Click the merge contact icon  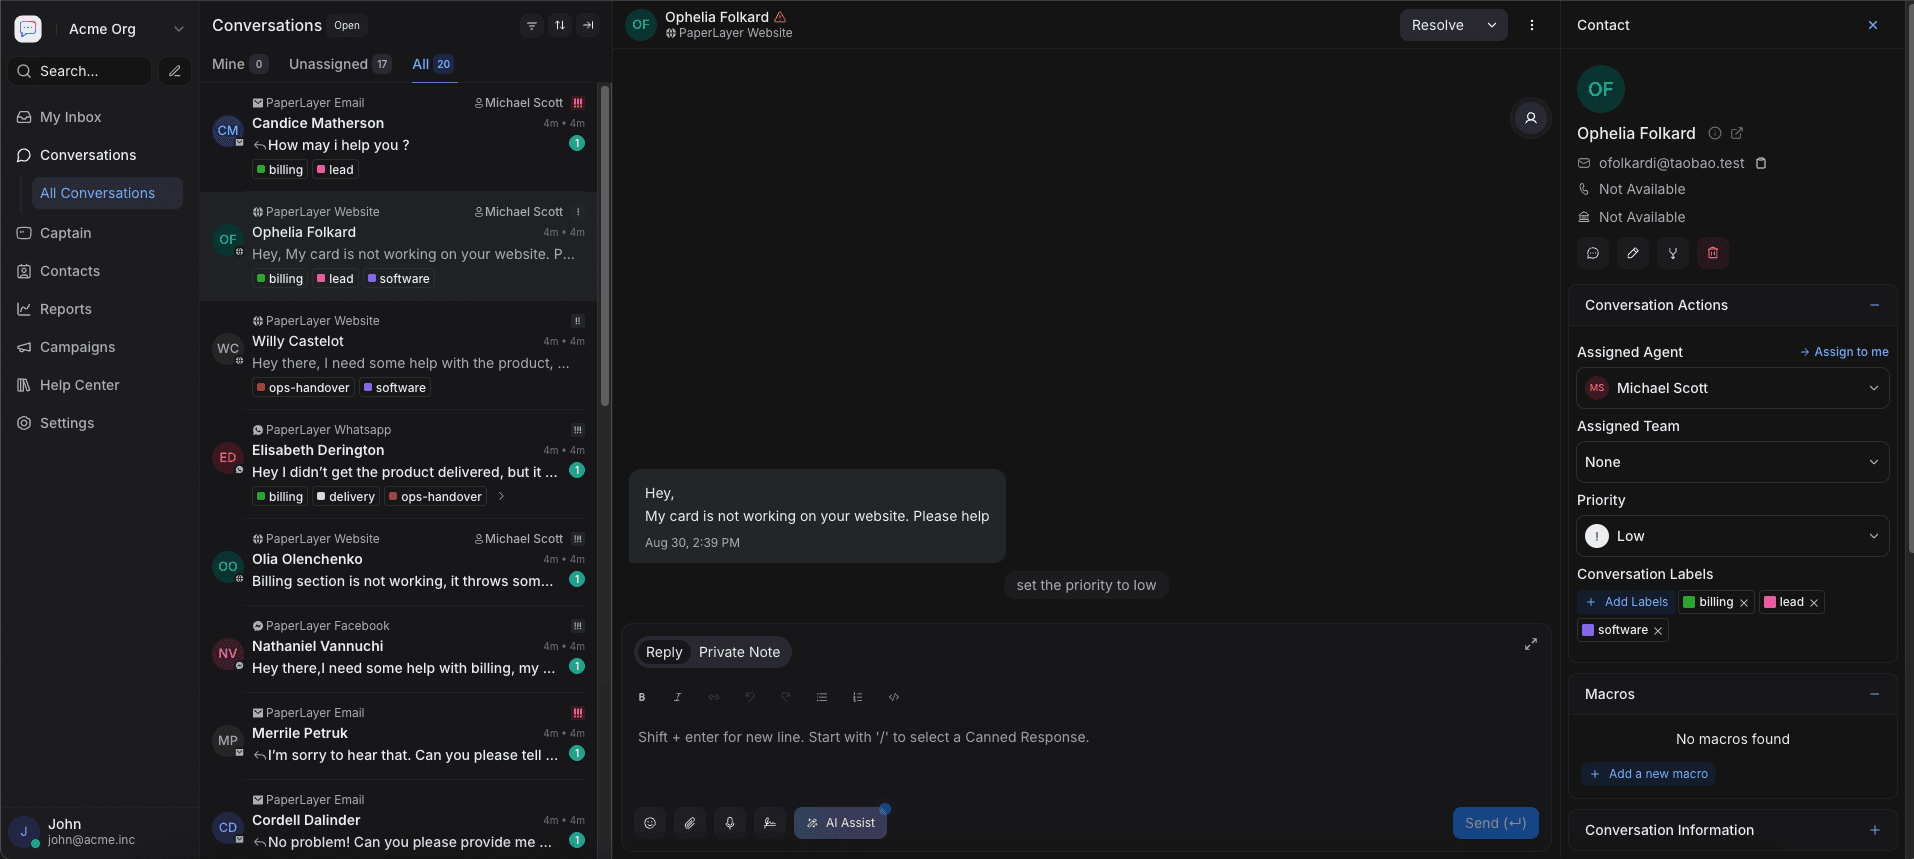[1673, 253]
